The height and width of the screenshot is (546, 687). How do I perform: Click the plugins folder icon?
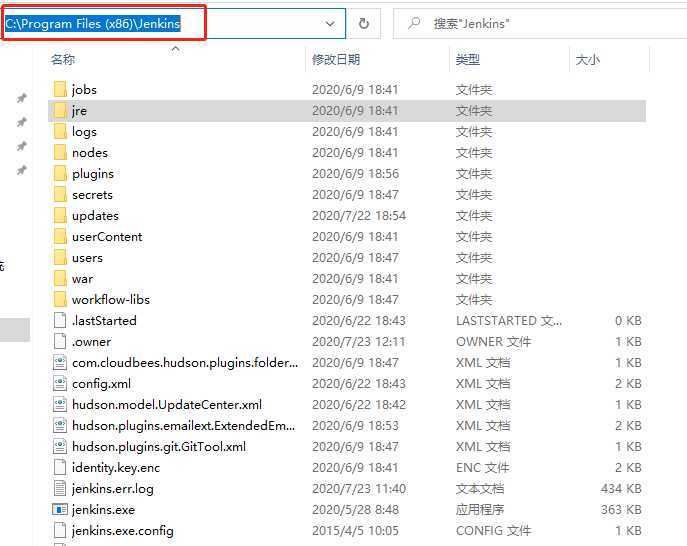point(60,174)
